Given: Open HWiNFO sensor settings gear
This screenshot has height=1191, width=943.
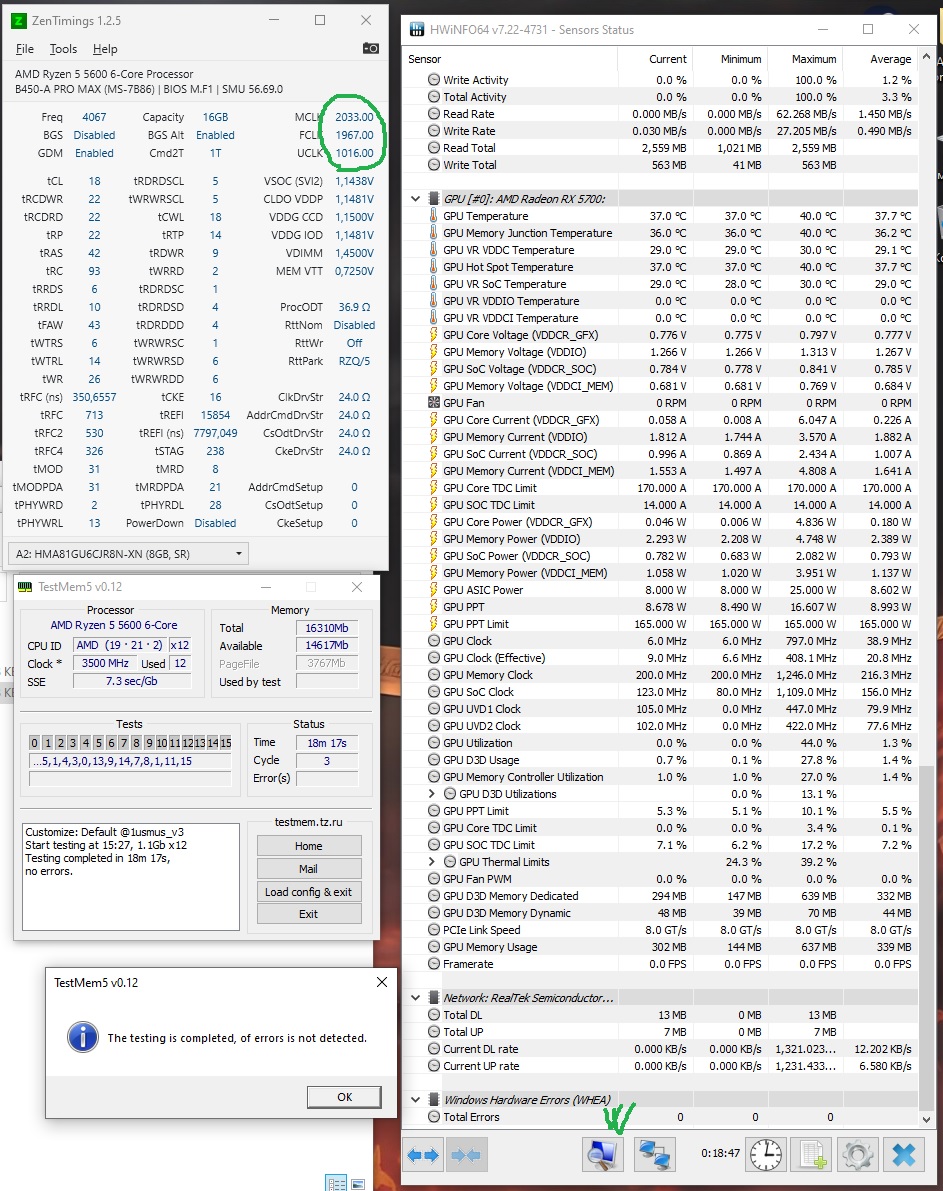Looking at the screenshot, I should pyautogui.click(x=858, y=1155).
